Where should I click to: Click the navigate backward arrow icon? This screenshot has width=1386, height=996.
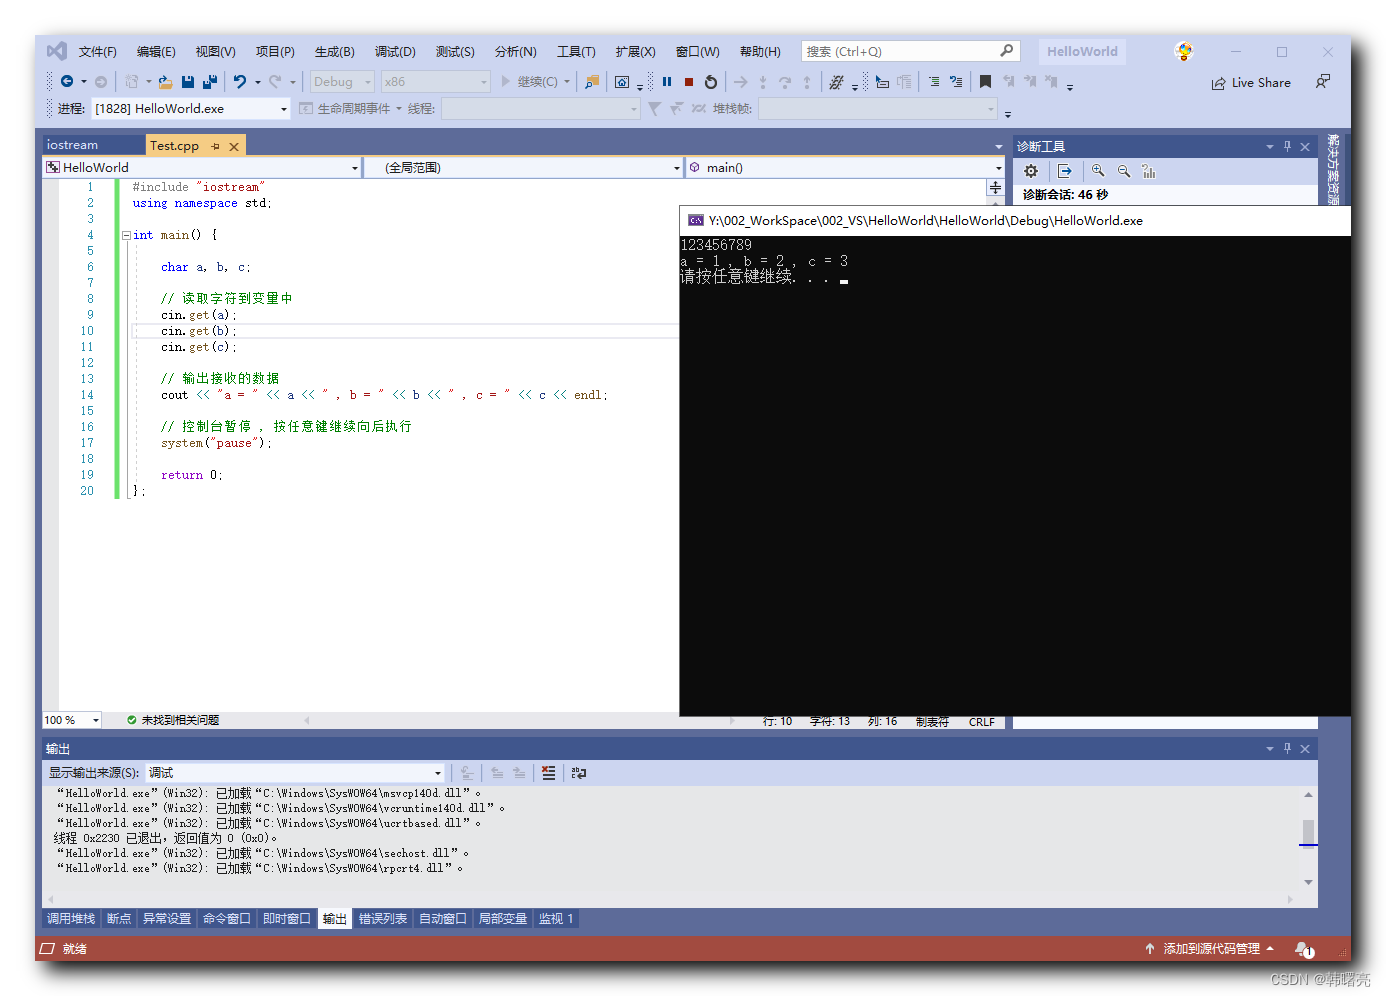pyautogui.click(x=67, y=82)
